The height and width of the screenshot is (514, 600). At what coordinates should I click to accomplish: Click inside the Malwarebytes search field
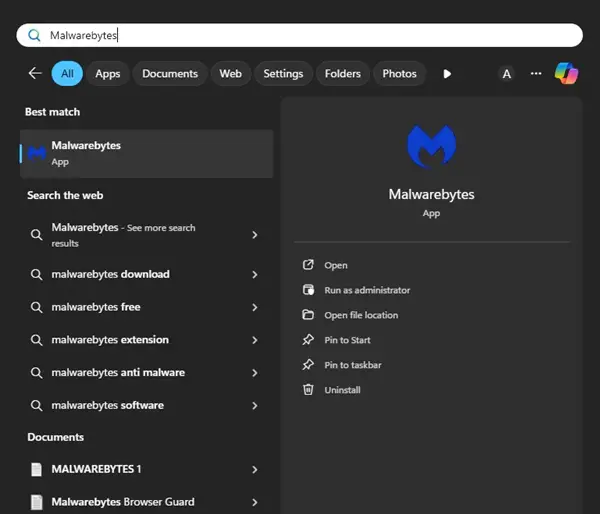(299, 35)
